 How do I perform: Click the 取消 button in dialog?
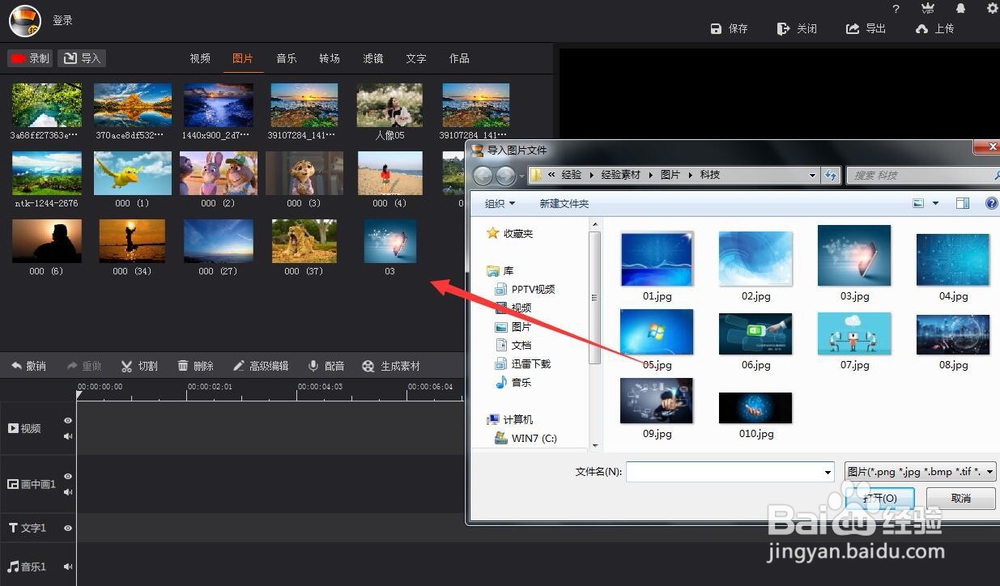960,498
